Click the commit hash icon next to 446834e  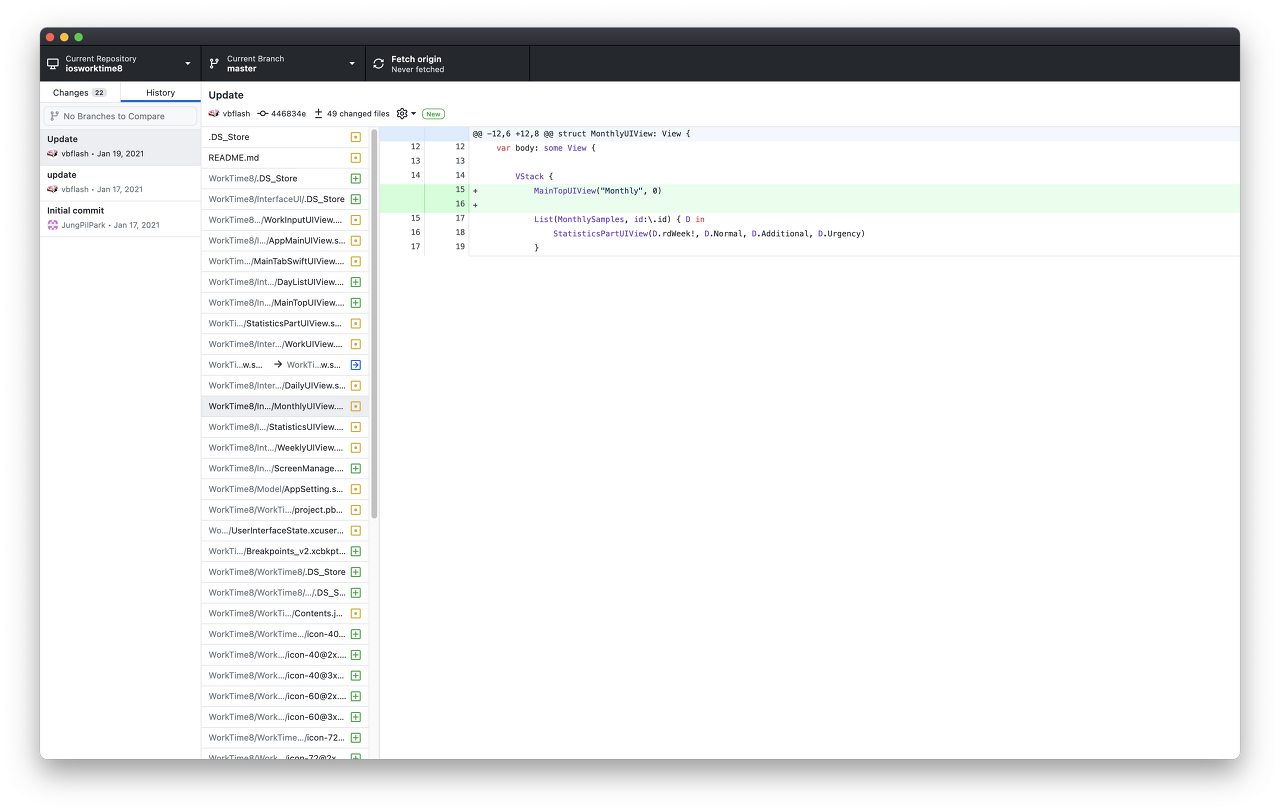[x=263, y=114]
